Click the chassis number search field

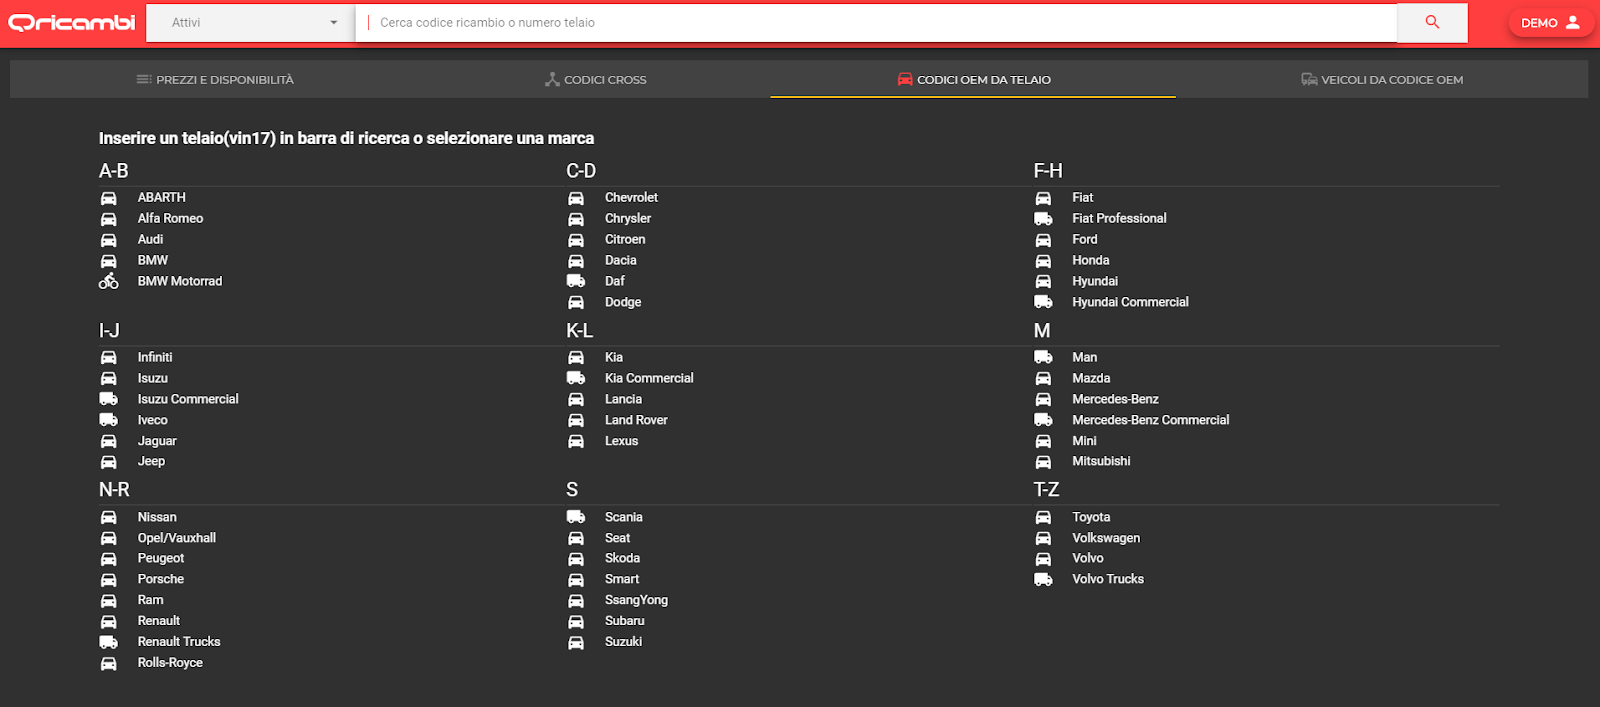click(x=876, y=22)
